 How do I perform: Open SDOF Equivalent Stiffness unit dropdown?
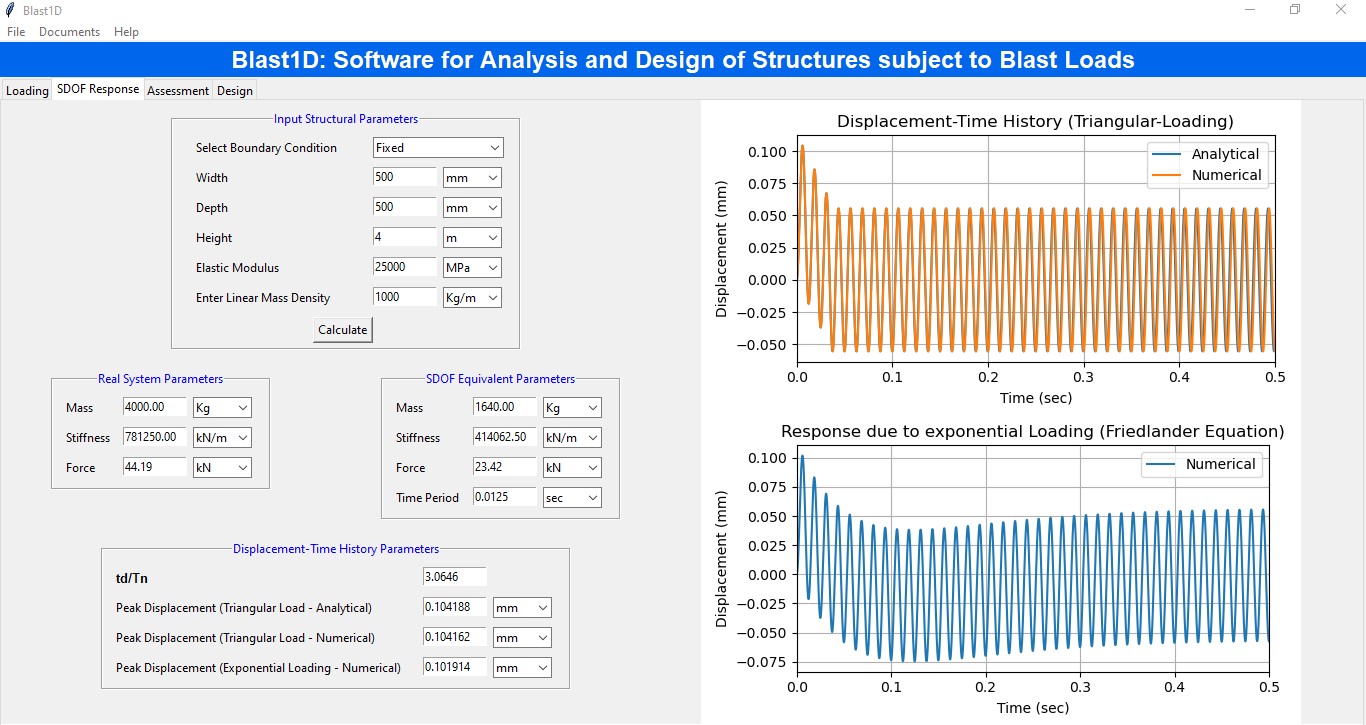coord(572,438)
